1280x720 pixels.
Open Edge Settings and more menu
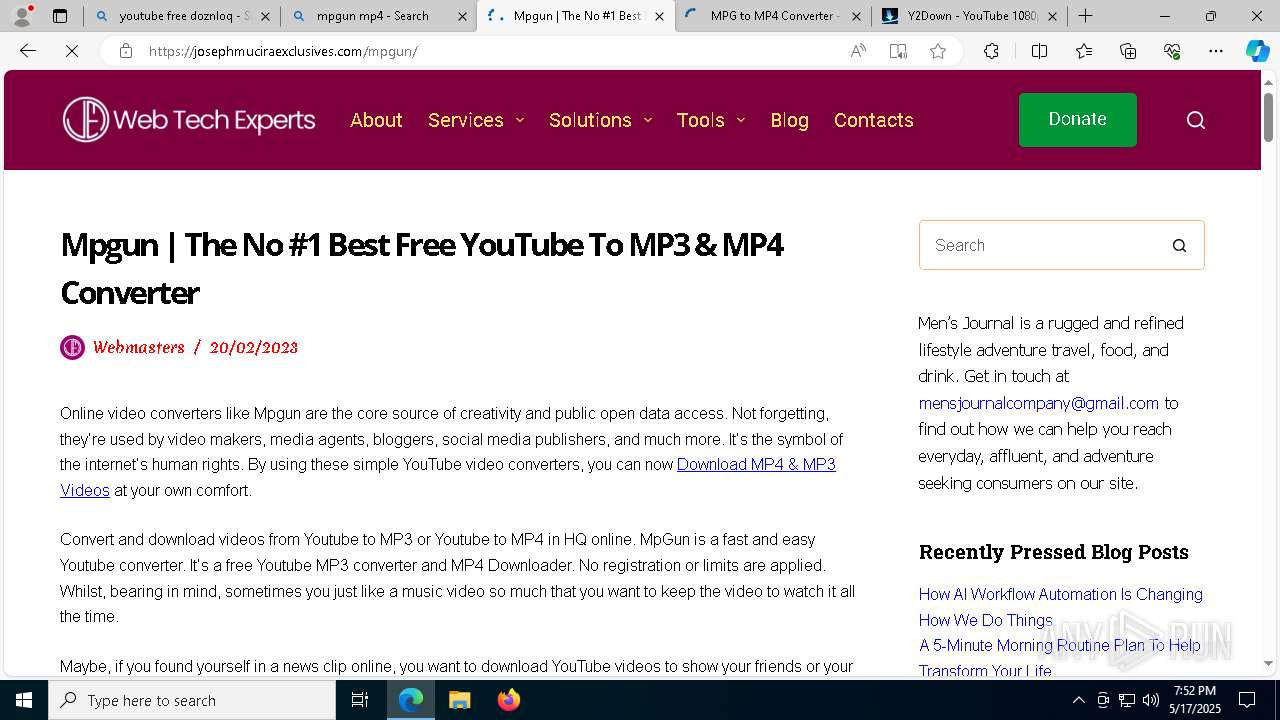pos(1216,51)
